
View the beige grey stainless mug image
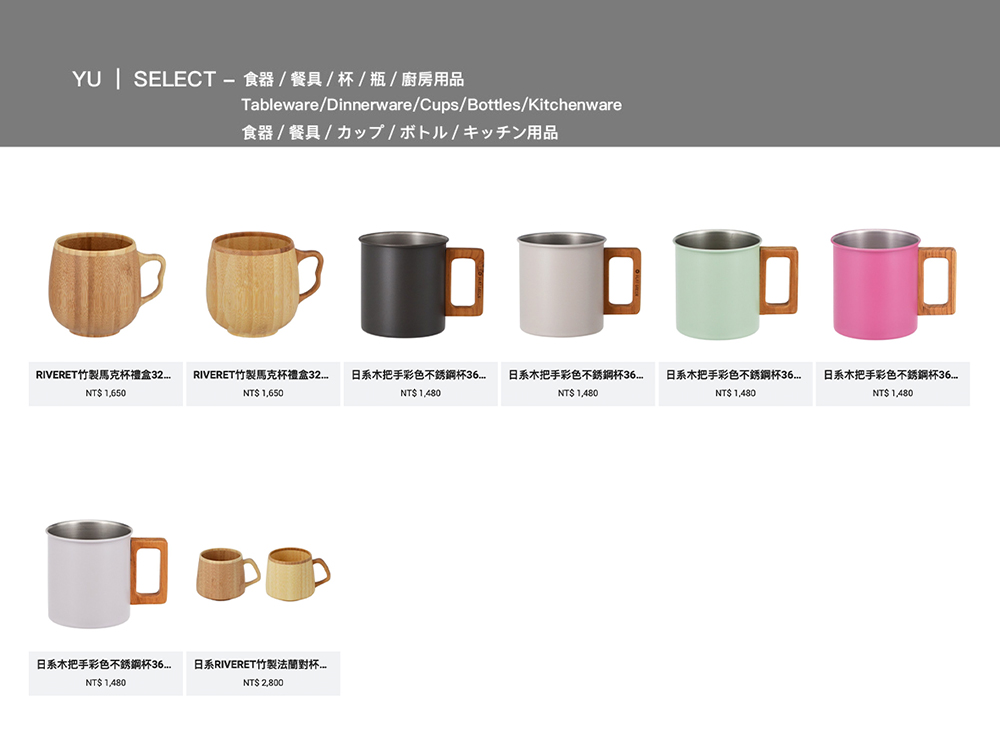578,285
